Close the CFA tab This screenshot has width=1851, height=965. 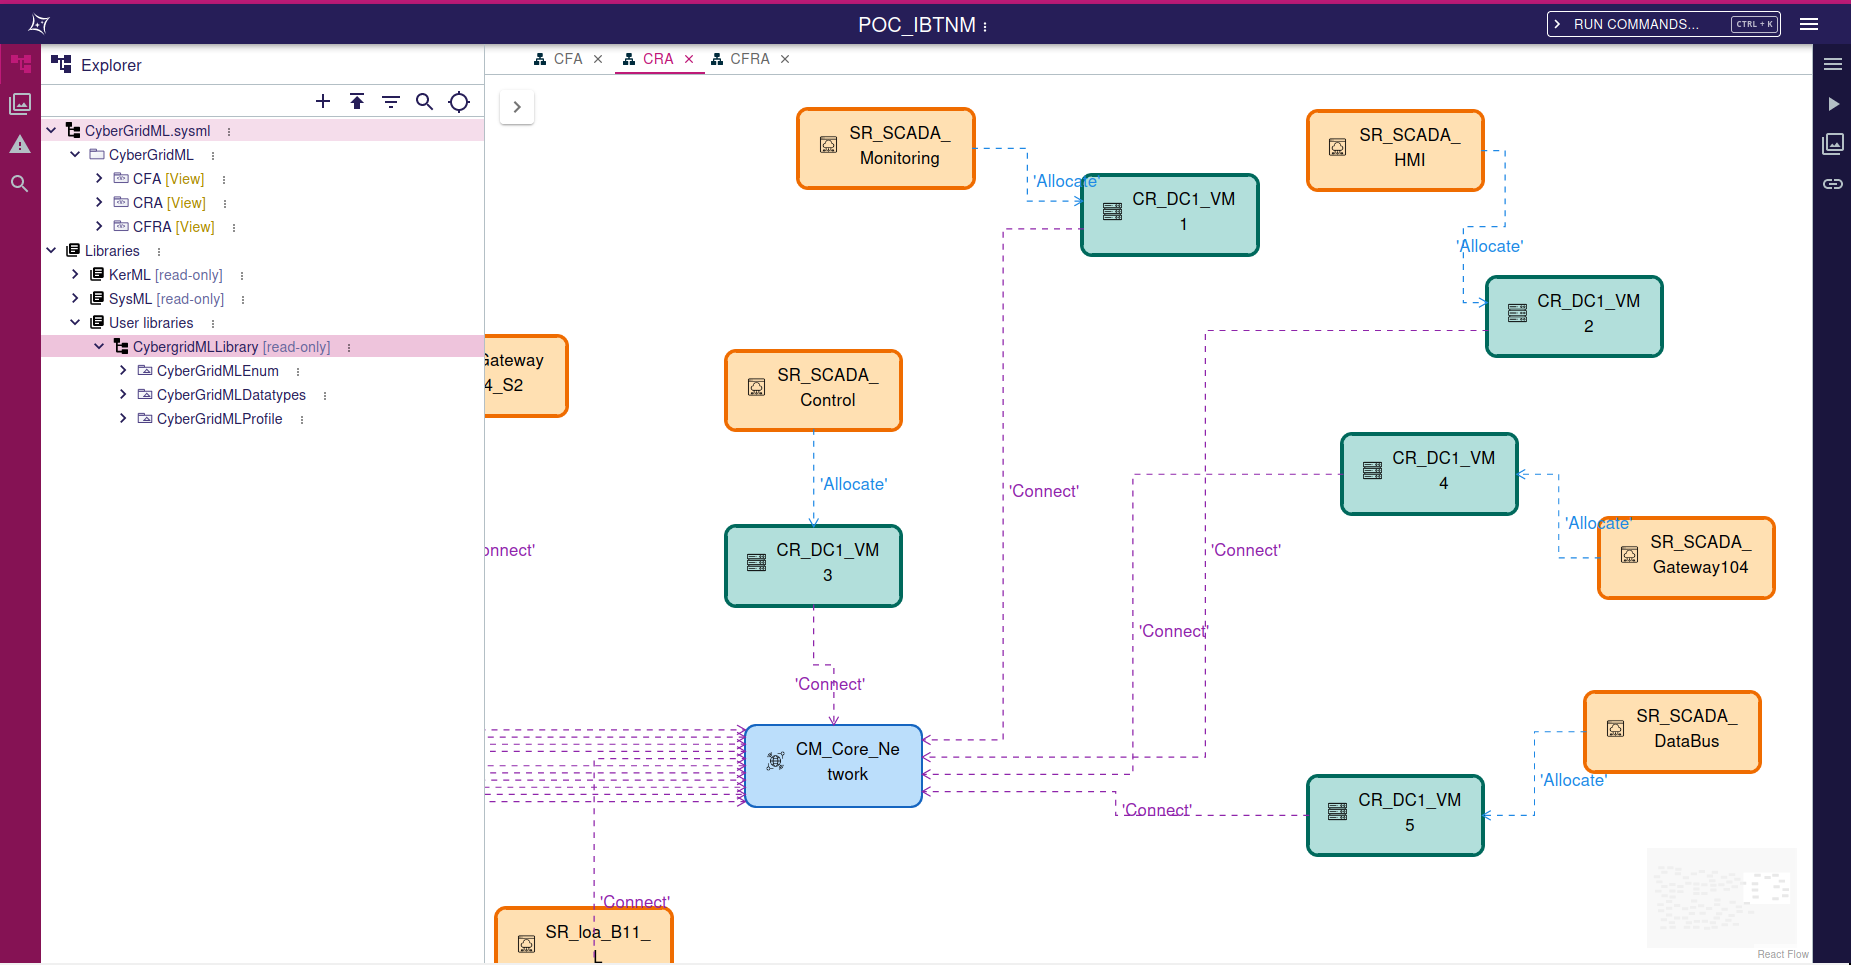point(598,59)
